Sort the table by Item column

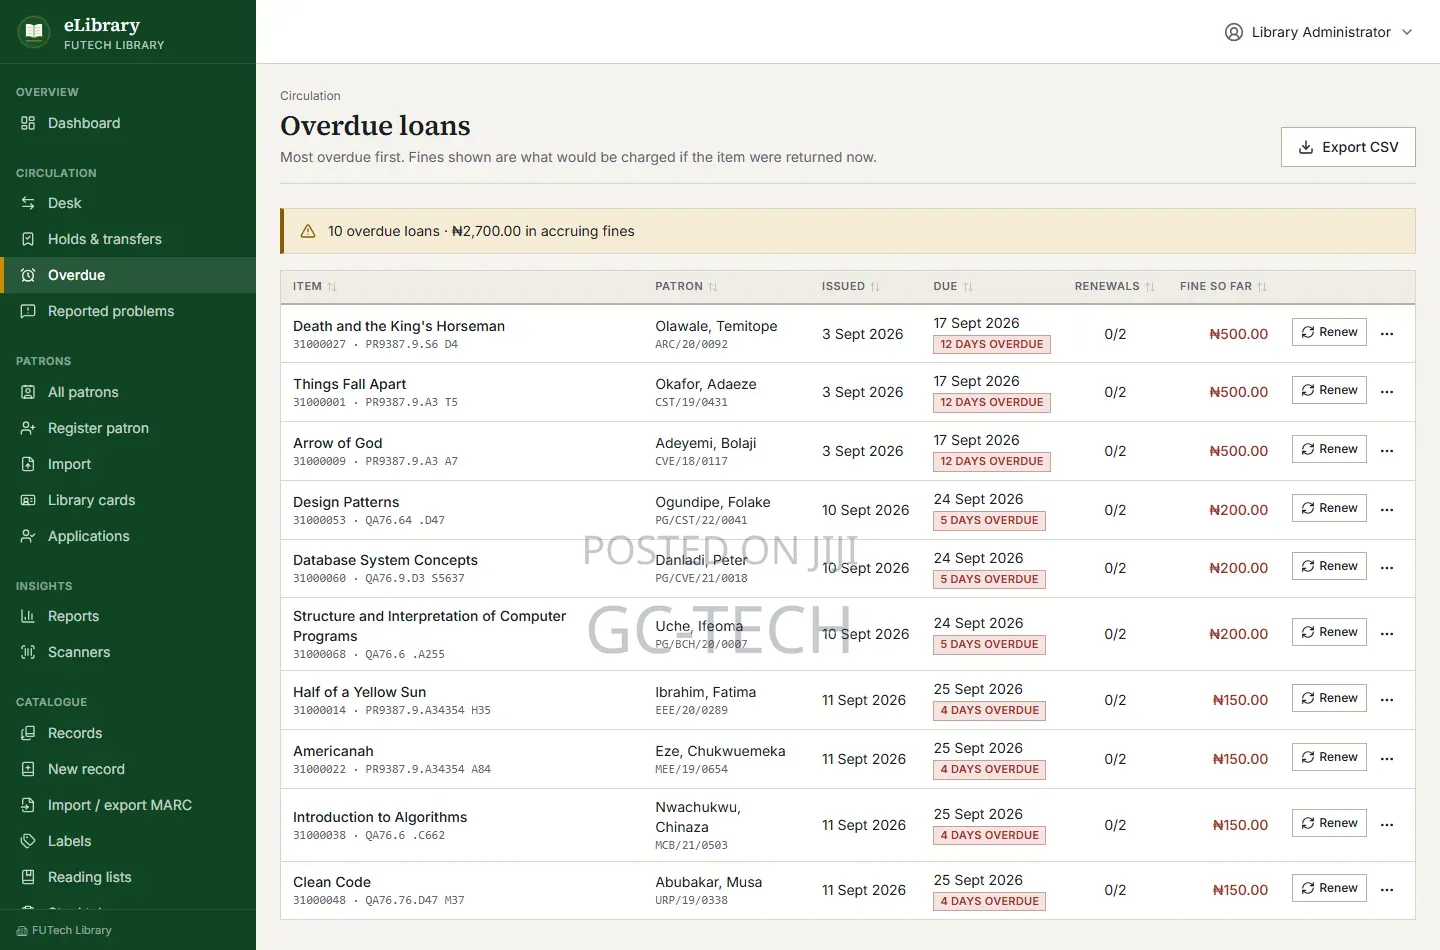[314, 287]
